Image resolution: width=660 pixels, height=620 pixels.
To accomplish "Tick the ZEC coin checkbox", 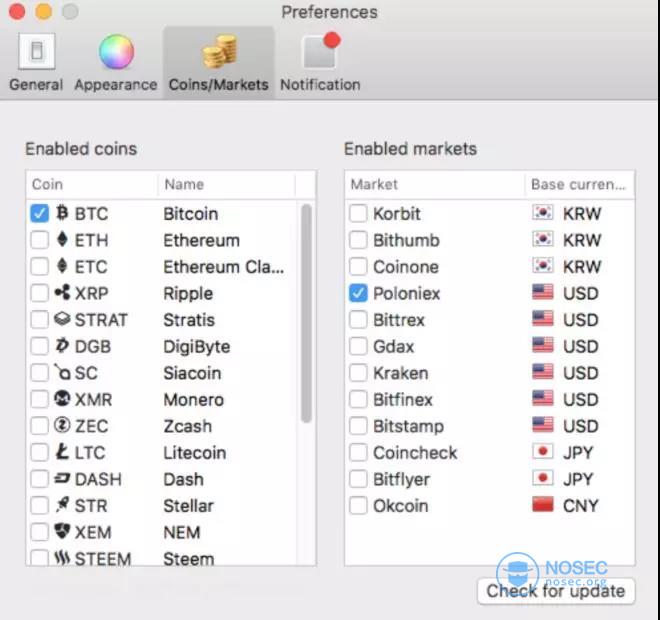I will [40, 426].
